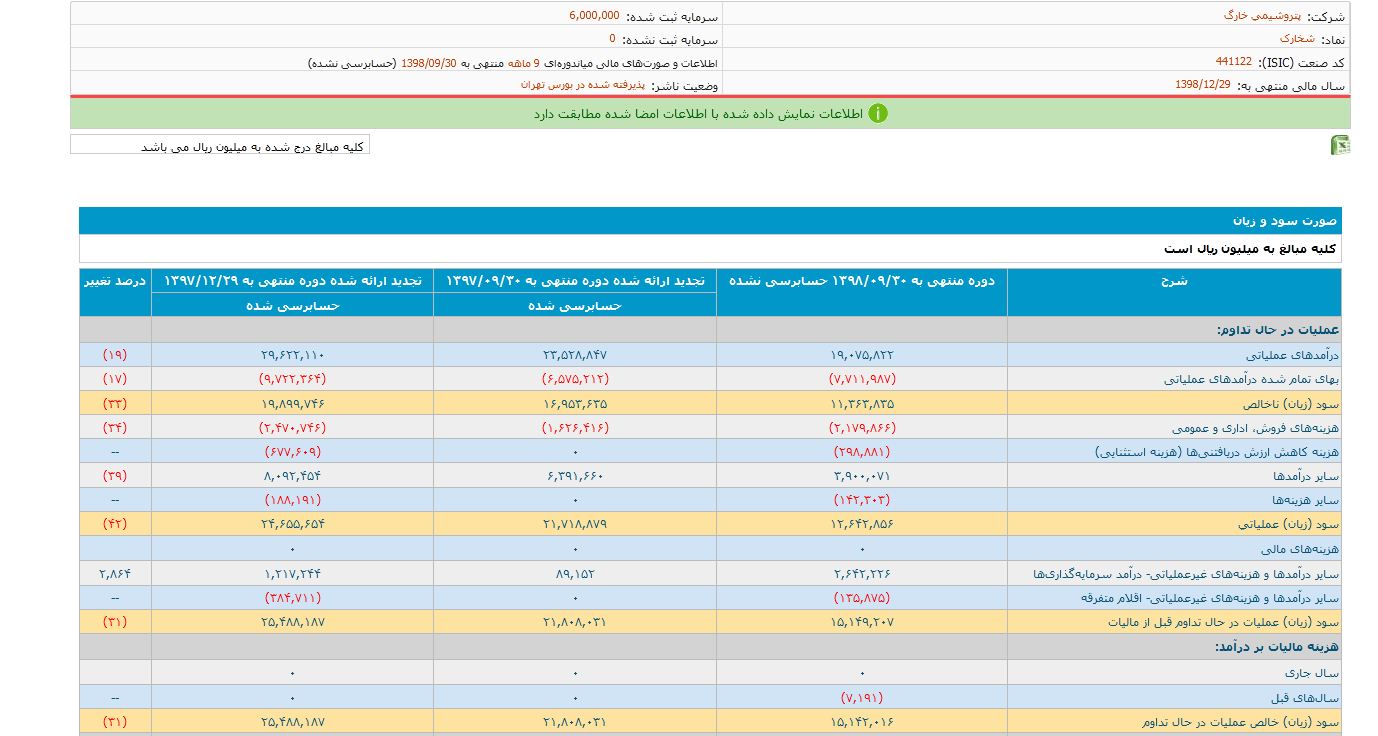Click cell value ۲۱,۷۱۸,۸۷۹
This screenshot has height=736, width=1378.
575,525
